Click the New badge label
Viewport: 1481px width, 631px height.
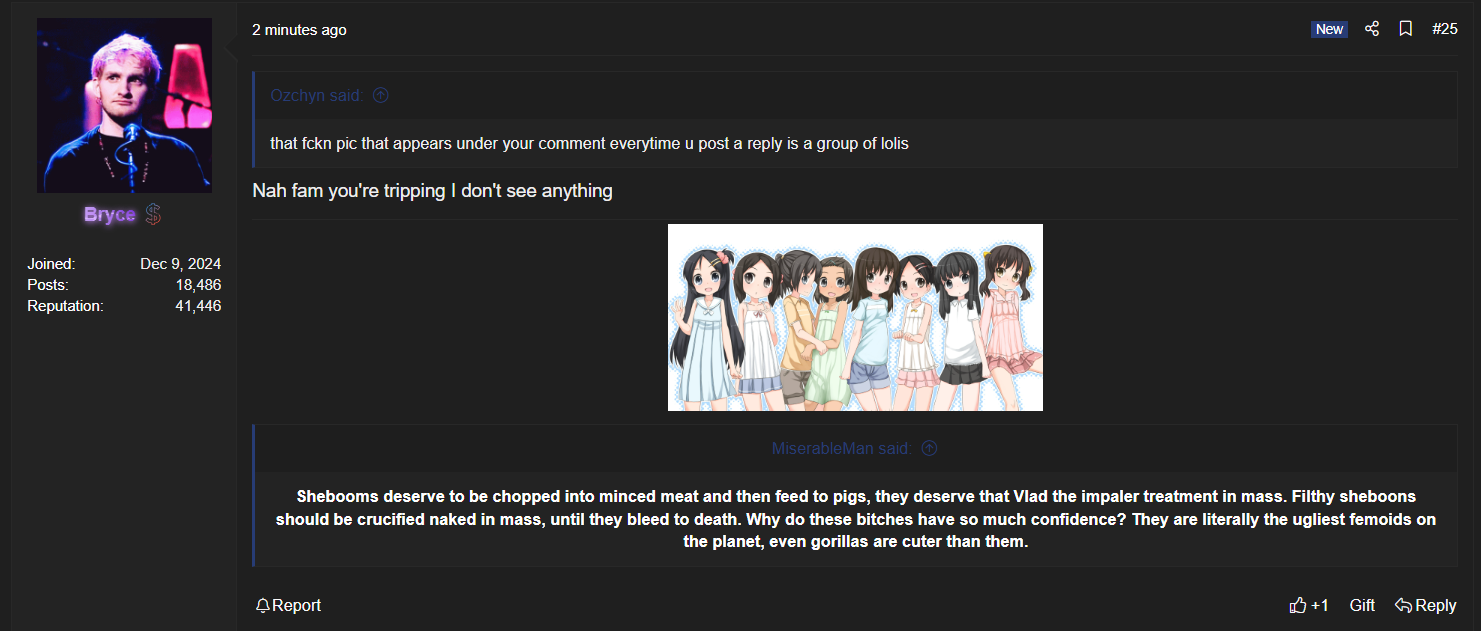click(1329, 29)
